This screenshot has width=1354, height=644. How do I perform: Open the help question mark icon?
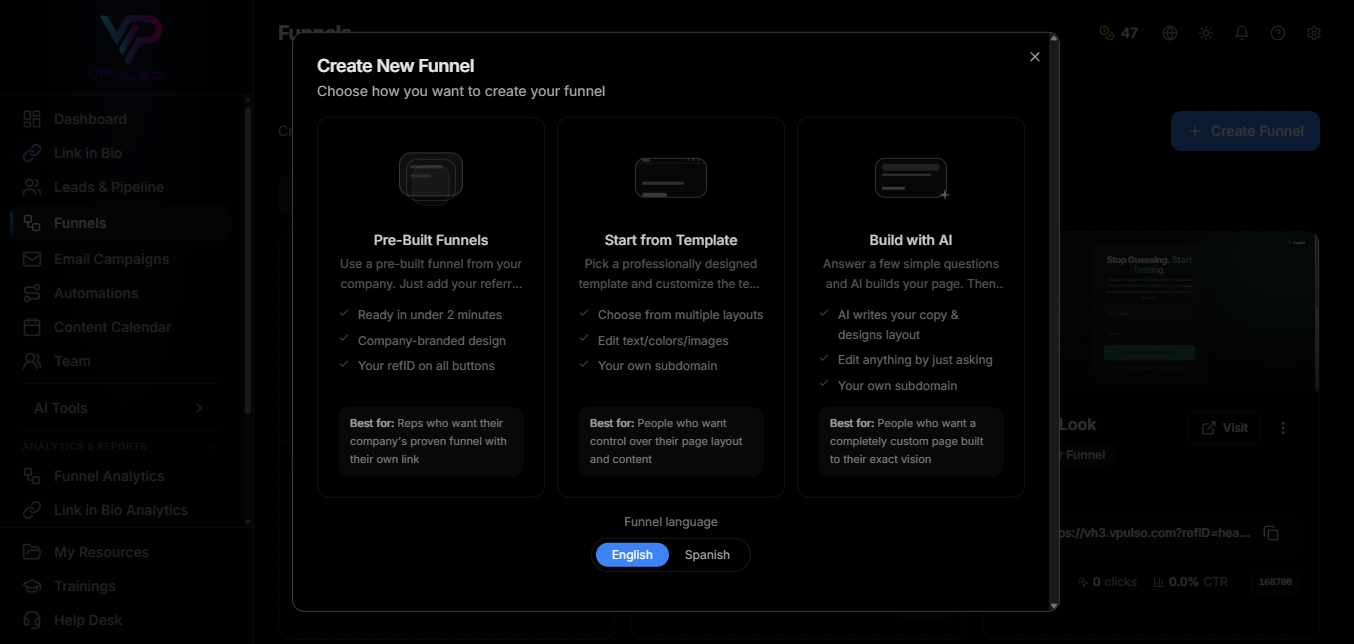pyautogui.click(x=1278, y=33)
